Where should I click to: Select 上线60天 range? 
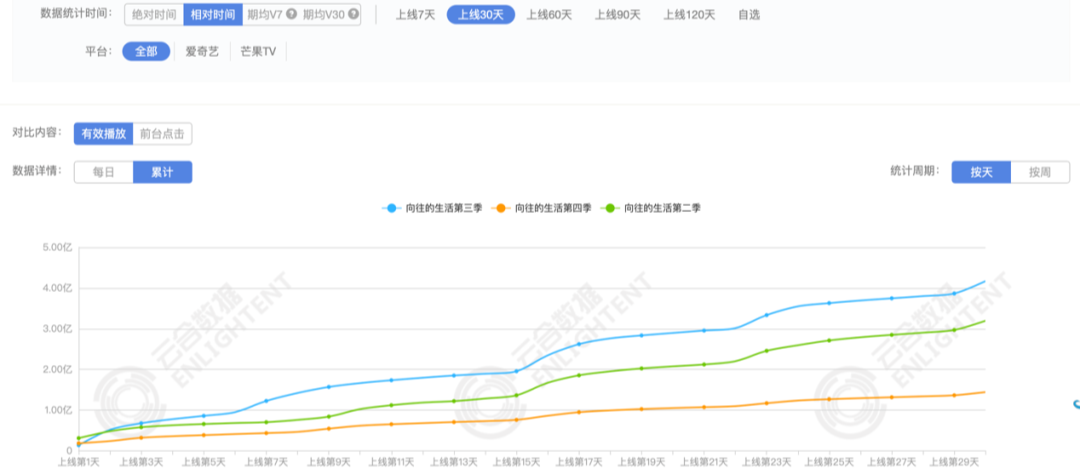pos(549,14)
